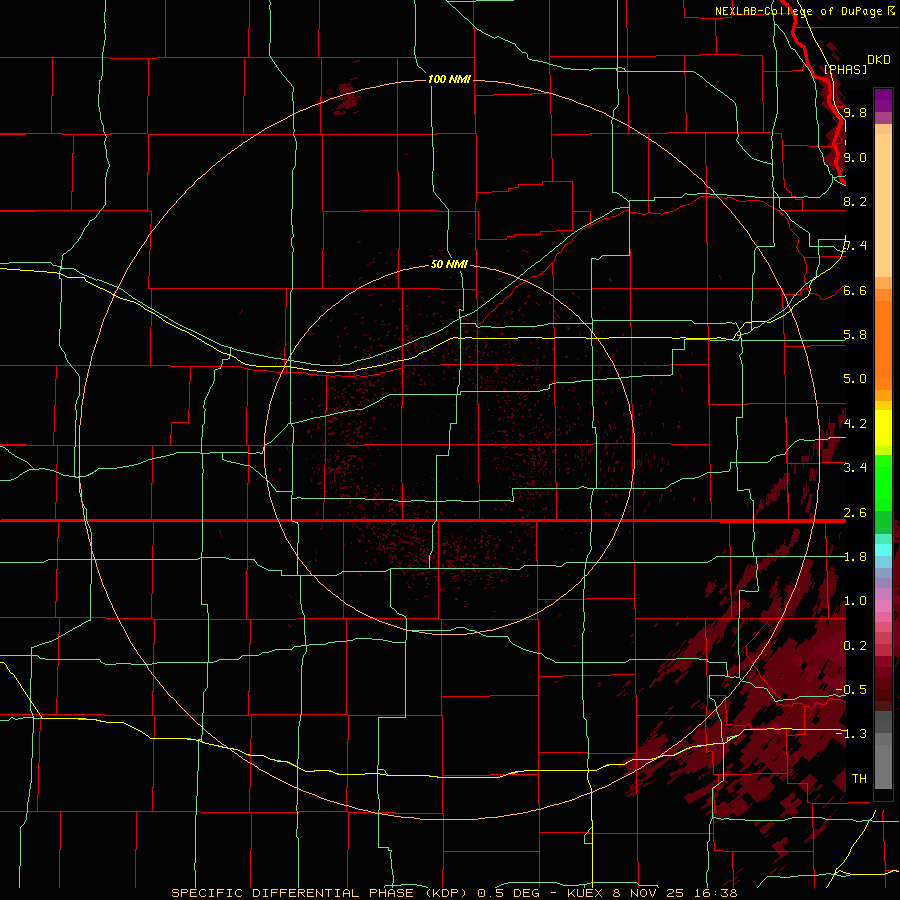Click the 1.0 scale value
This screenshot has width=900, height=900.
coord(855,601)
